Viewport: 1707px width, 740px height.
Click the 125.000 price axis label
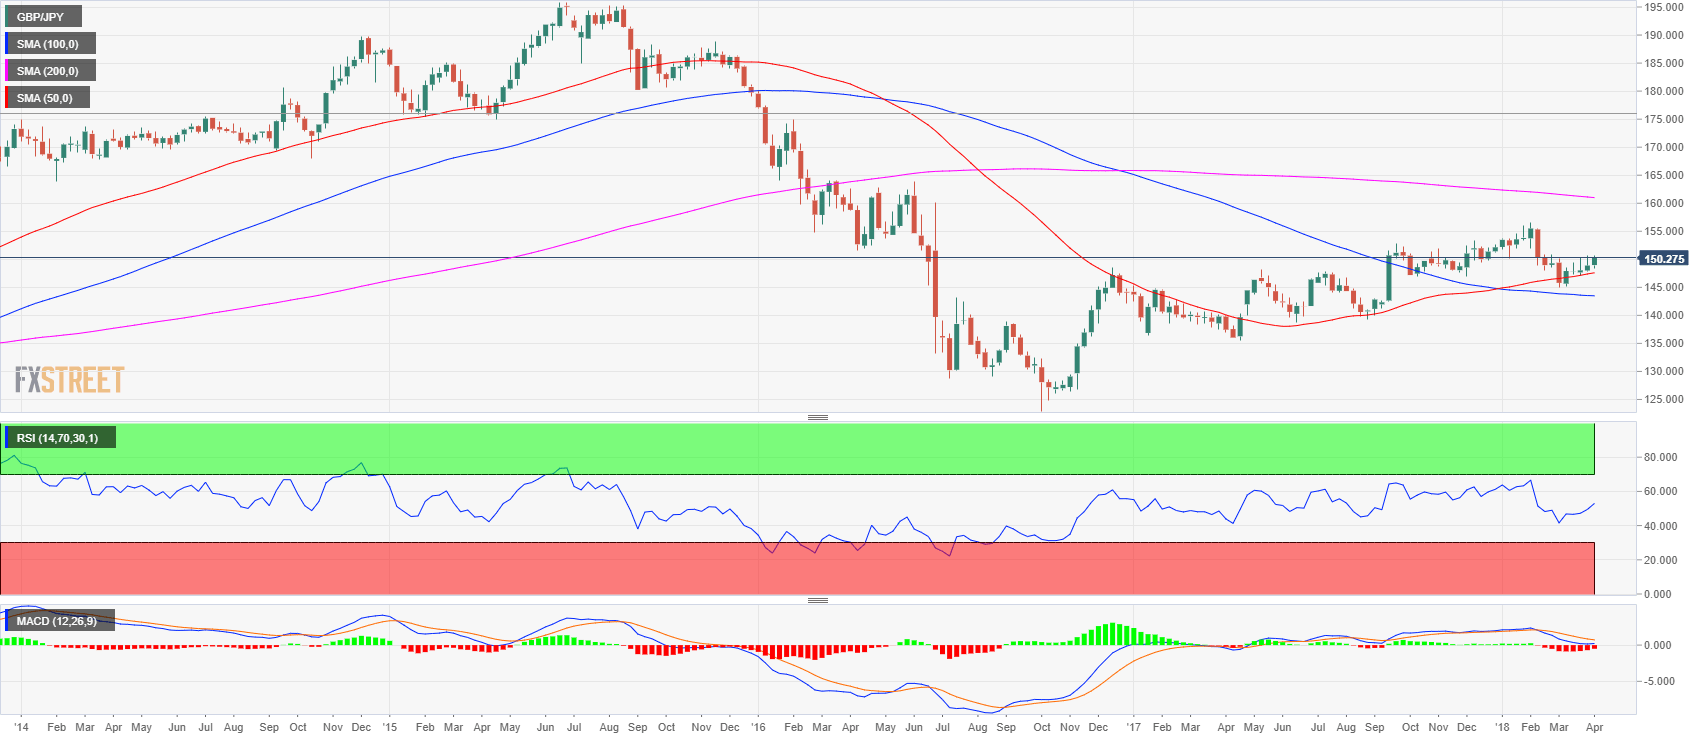click(1664, 399)
